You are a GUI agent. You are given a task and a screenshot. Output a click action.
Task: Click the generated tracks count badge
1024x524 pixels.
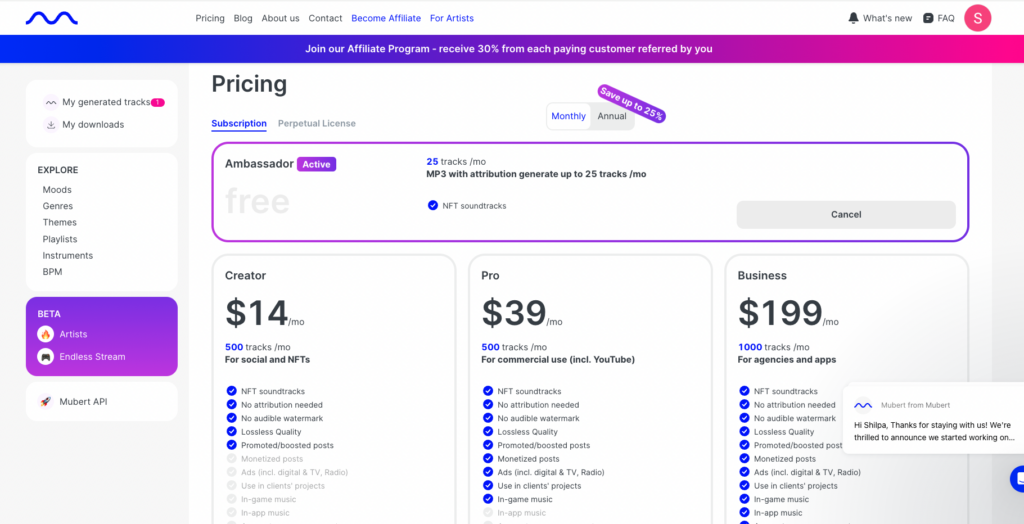coord(157,103)
